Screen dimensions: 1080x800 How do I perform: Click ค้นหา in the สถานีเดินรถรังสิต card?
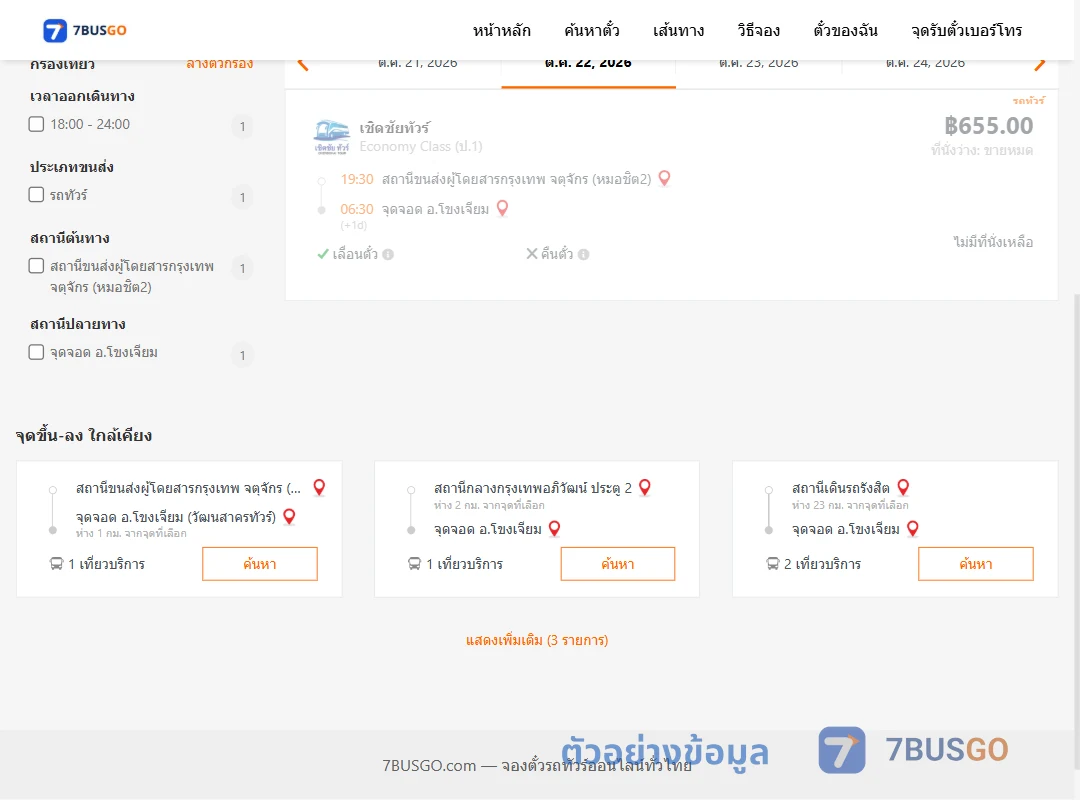click(976, 564)
